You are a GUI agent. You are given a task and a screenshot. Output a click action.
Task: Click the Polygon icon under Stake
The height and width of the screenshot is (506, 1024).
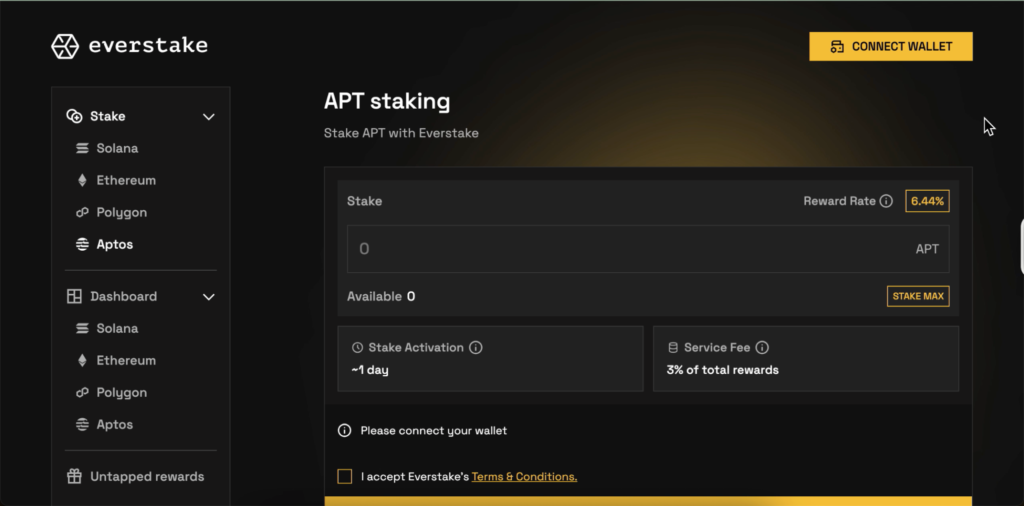click(x=82, y=212)
